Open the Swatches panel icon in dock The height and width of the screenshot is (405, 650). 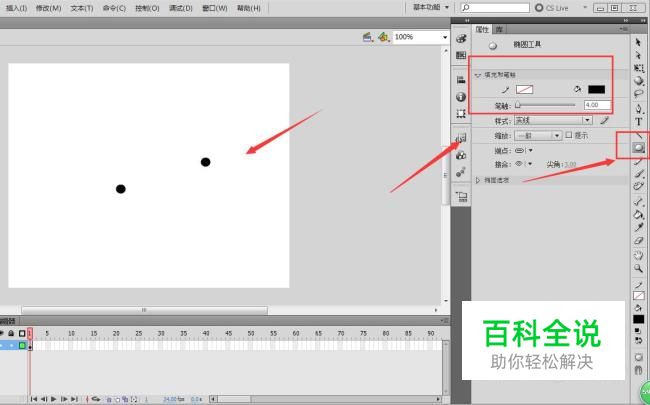click(x=461, y=55)
